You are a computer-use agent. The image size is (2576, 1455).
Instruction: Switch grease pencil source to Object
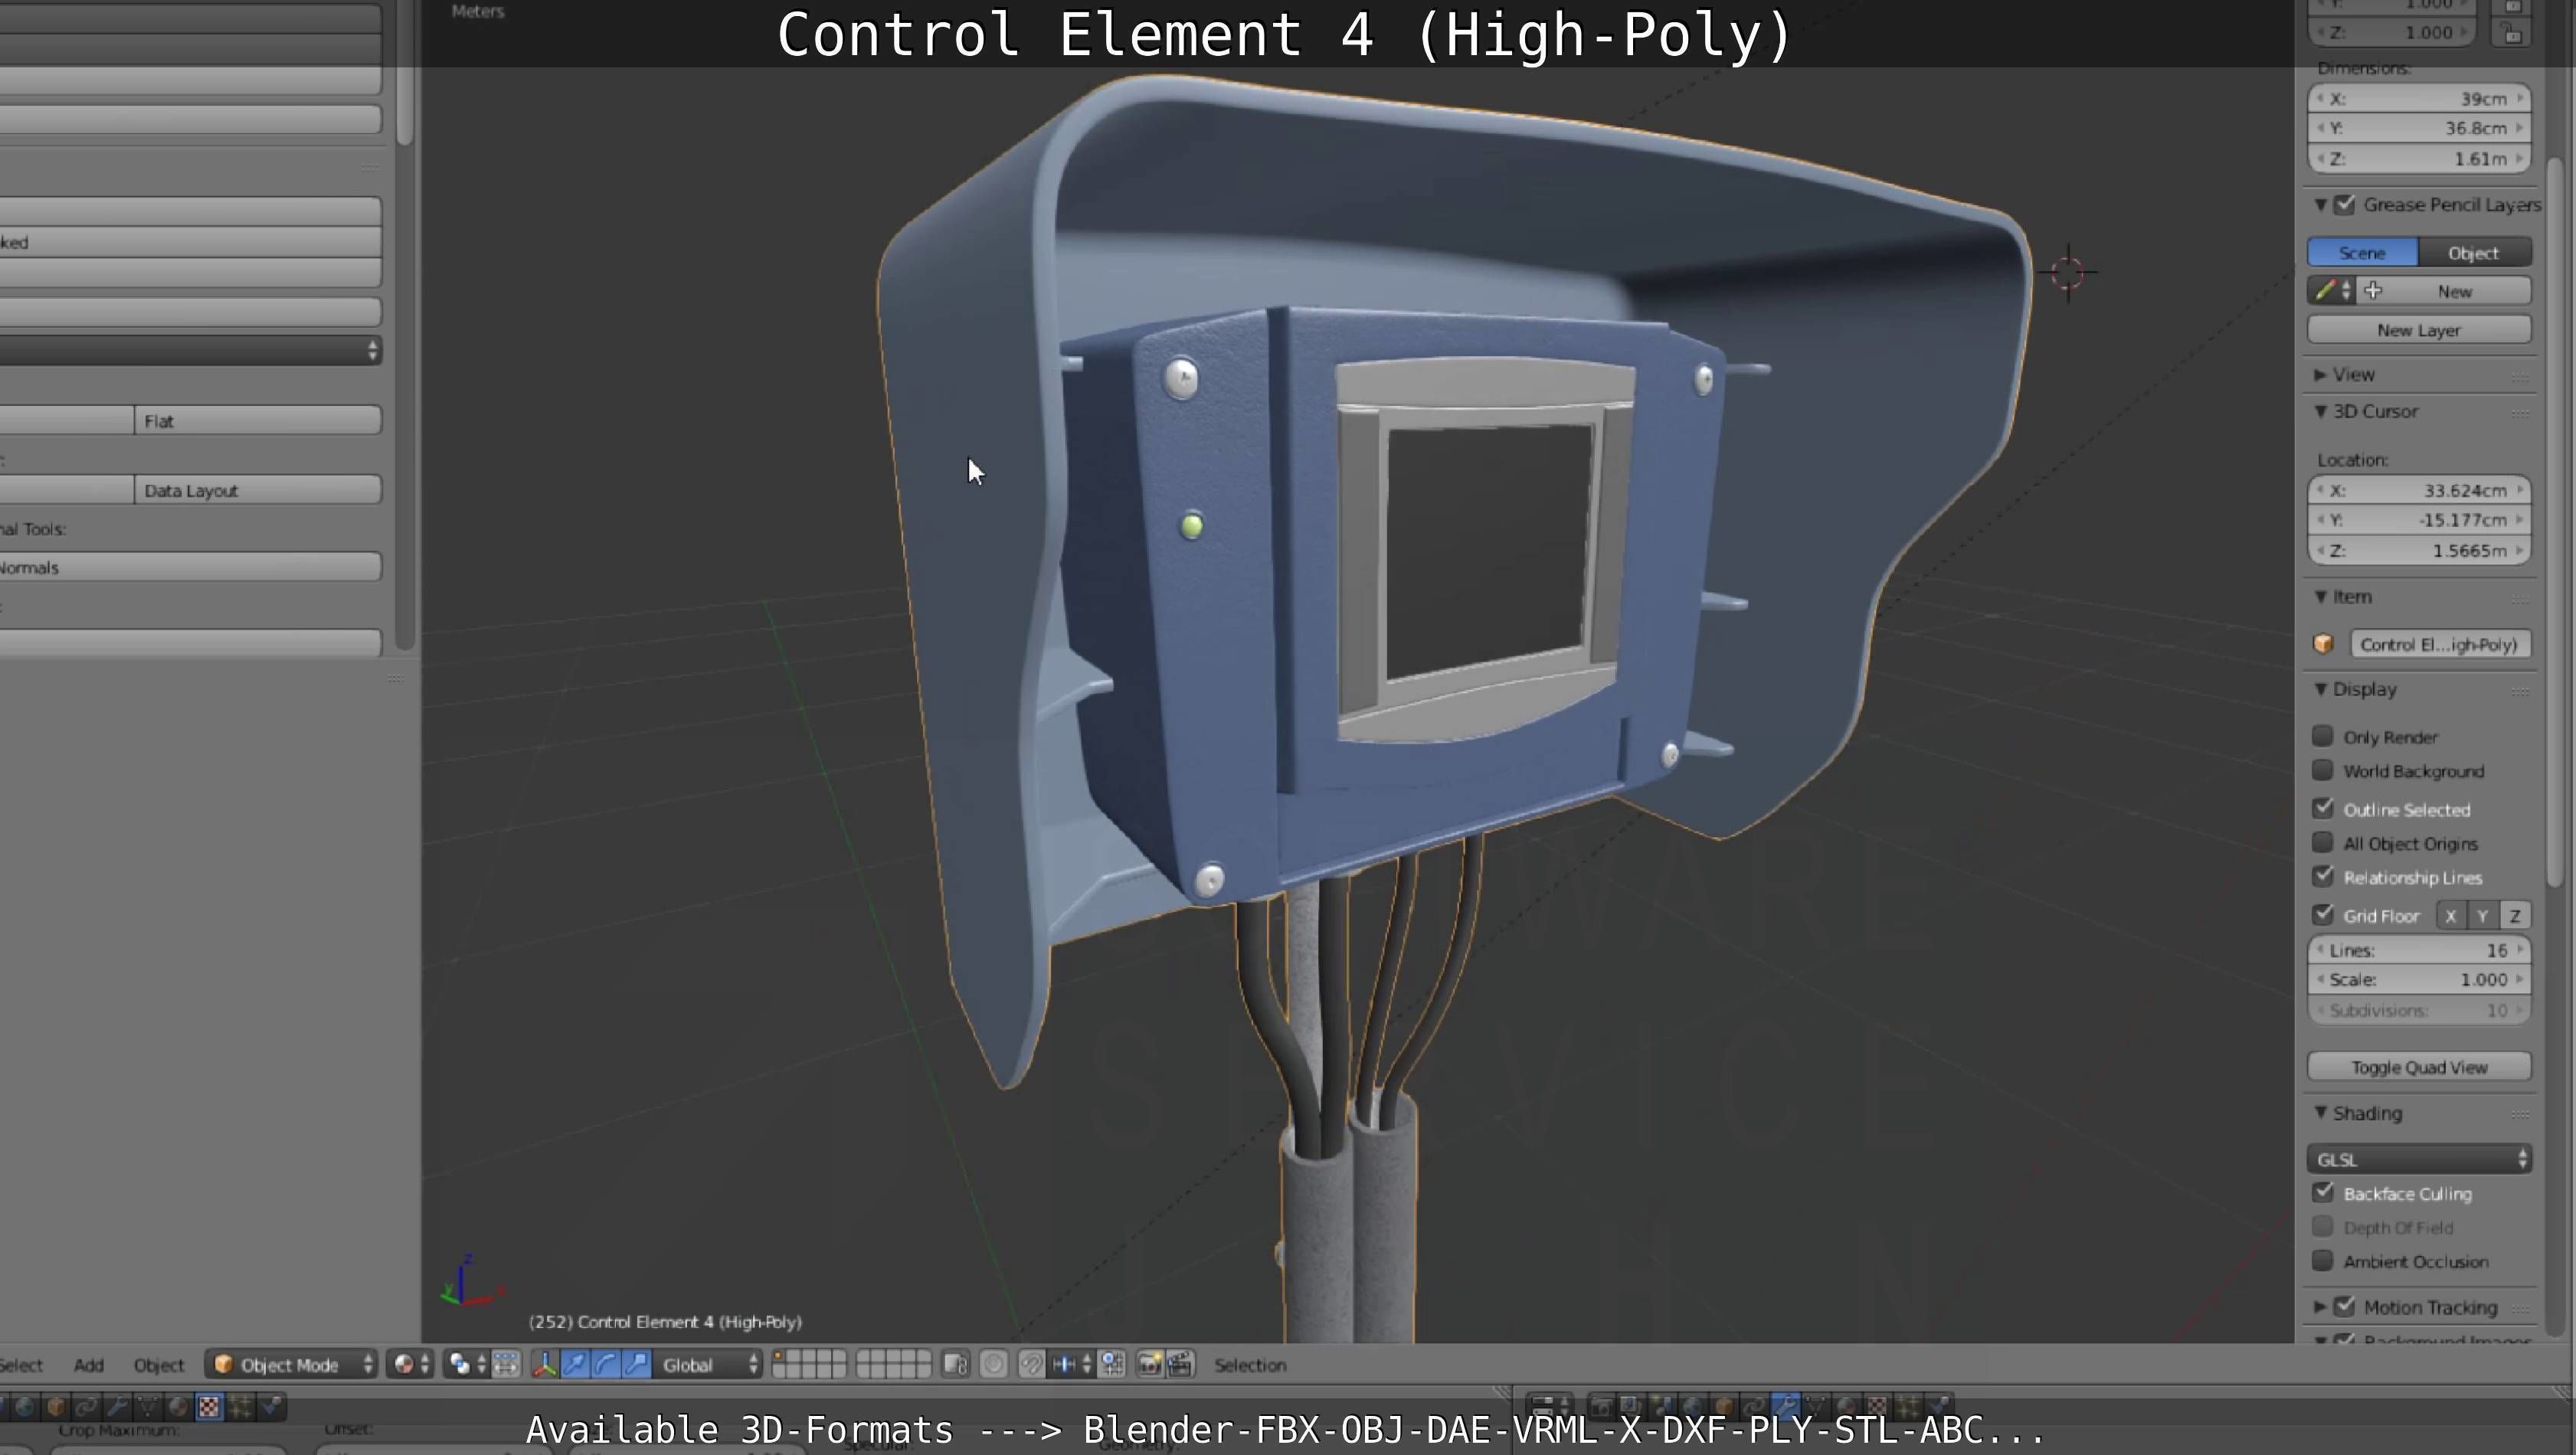(x=2474, y=253)
